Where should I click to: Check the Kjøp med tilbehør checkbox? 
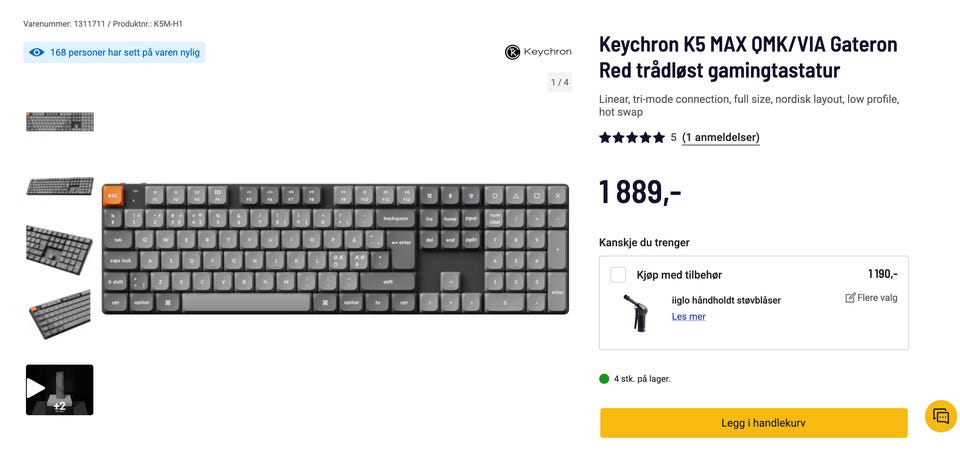[x=618, y=275]
